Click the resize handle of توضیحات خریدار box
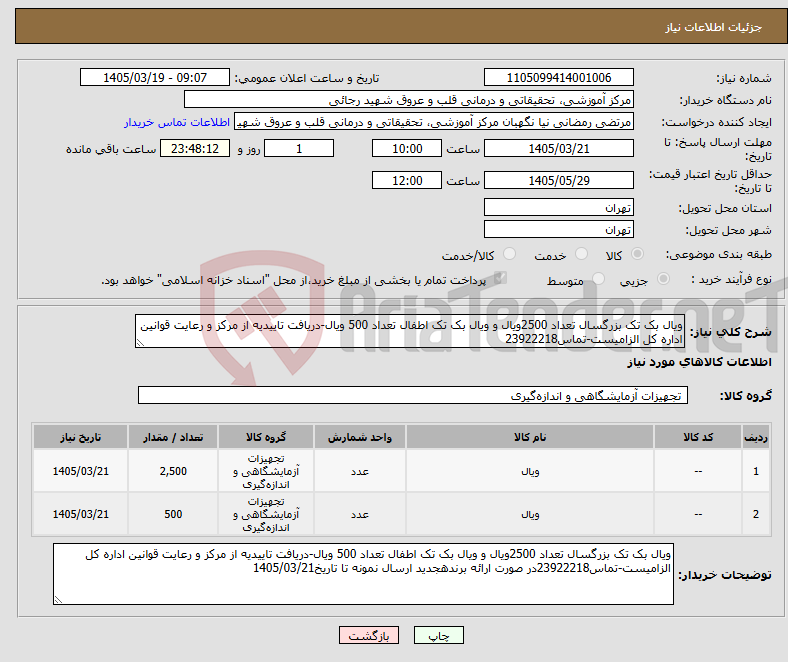The height and width of the screenshot is (662, 788). coord(58,600)
